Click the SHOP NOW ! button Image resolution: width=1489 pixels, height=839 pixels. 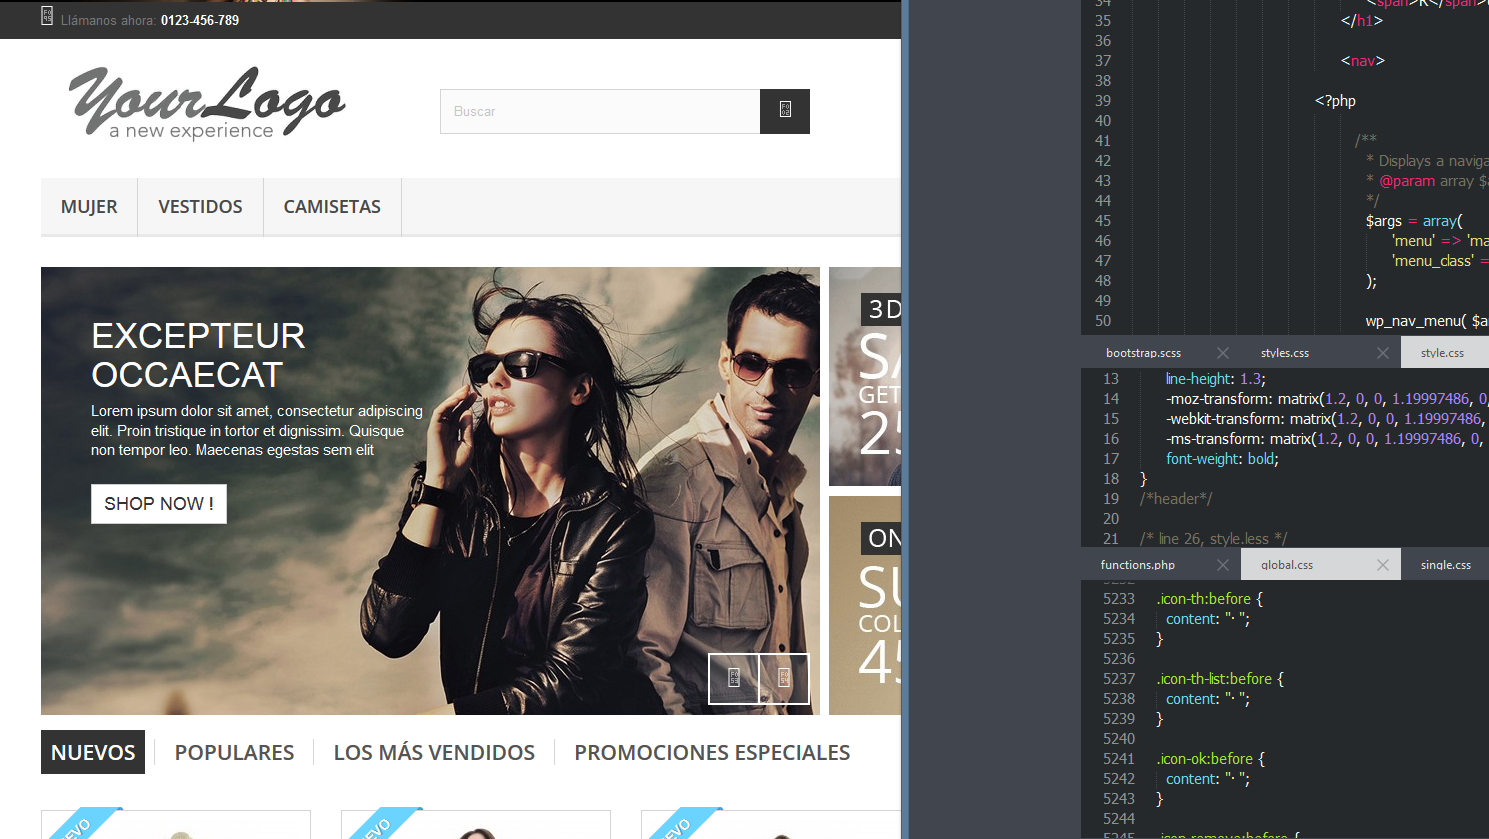159,504
